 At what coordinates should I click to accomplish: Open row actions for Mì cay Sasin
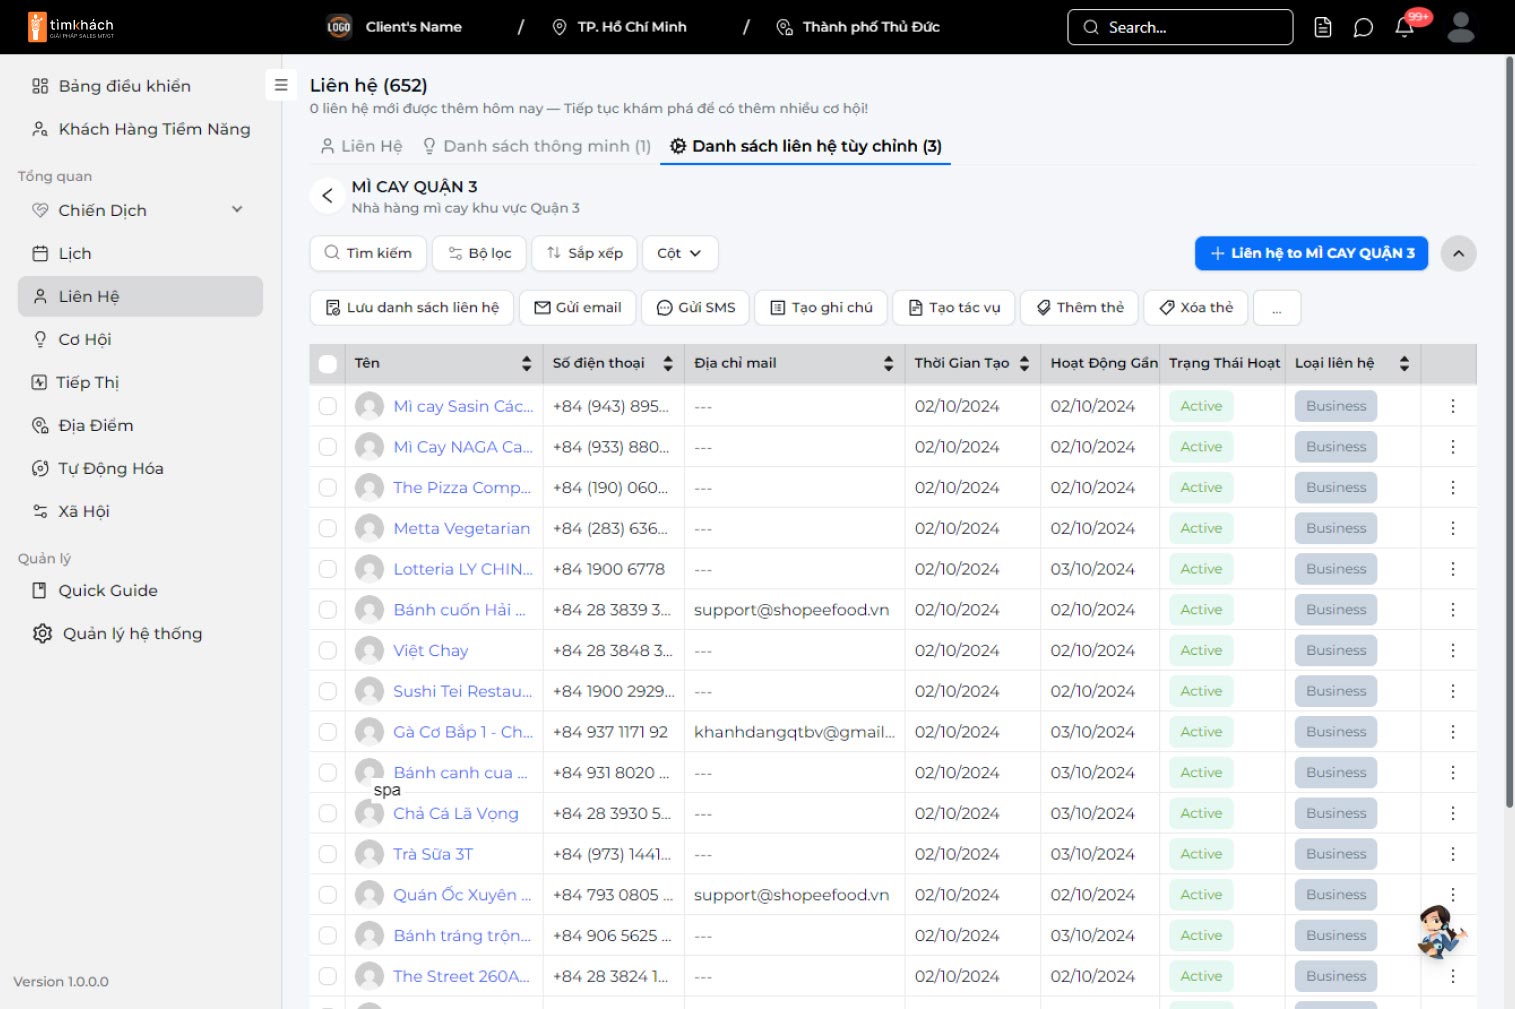tap(1453, 406)
